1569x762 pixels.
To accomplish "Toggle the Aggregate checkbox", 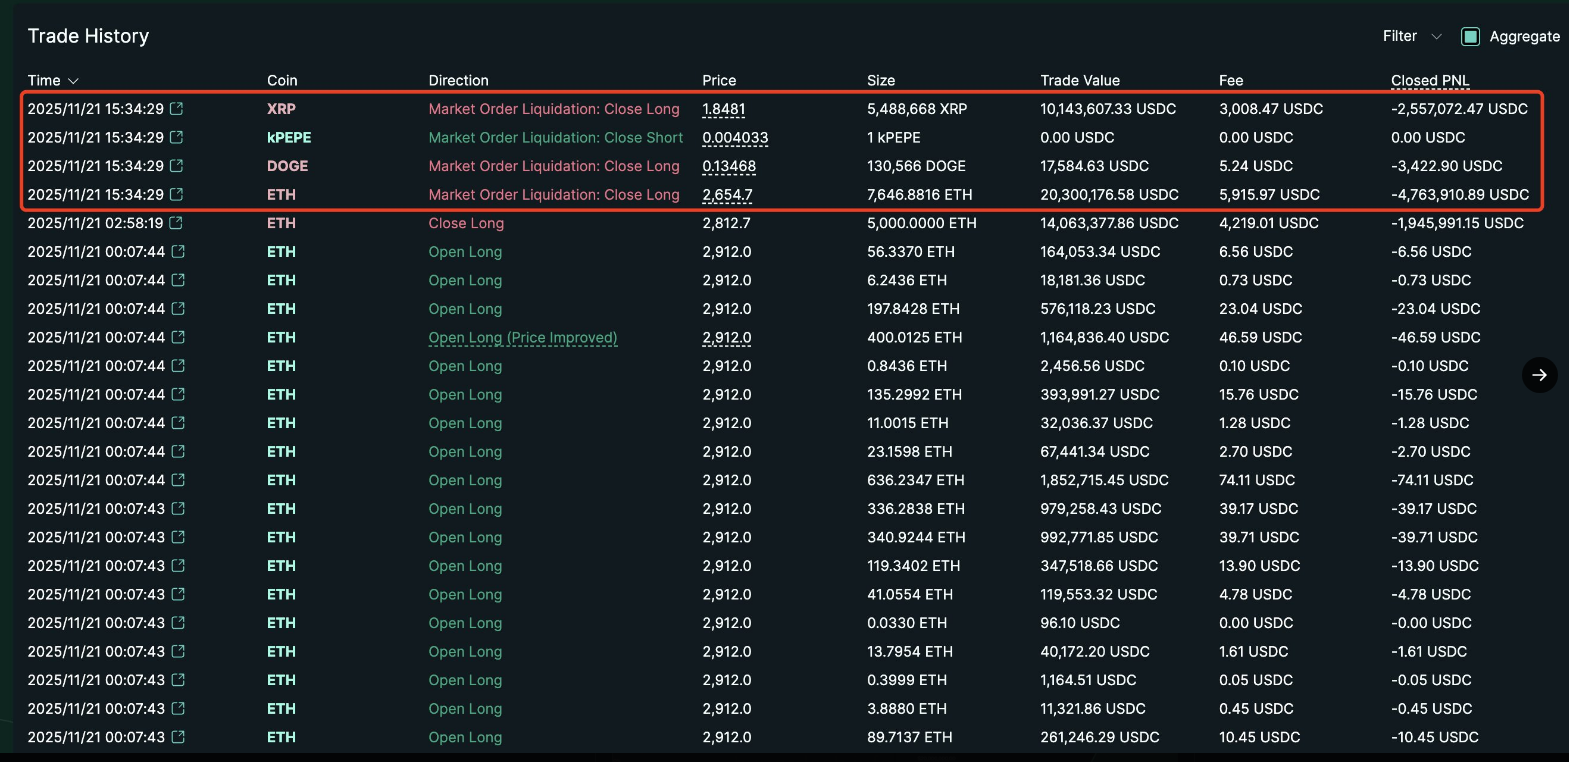I will tap(1470, 37).
